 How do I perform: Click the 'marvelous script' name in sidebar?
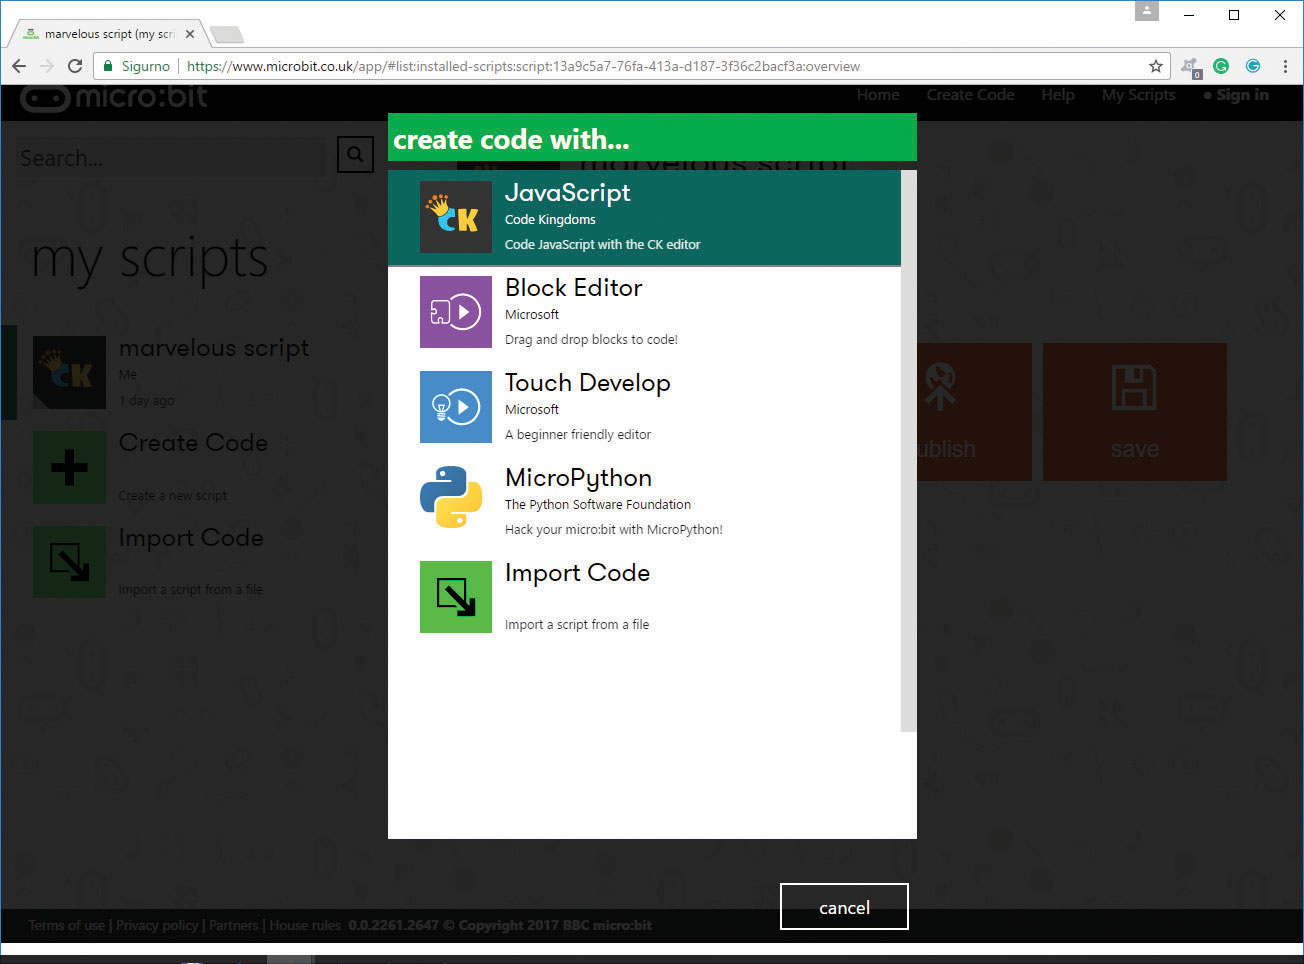pyautogui.click(x=214, y=347)
